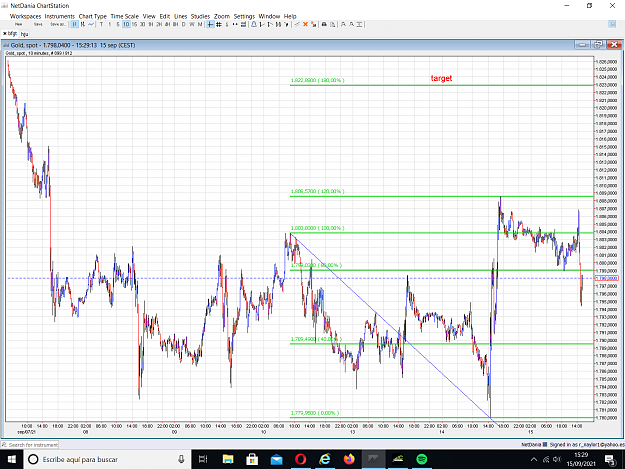Open the Chart Type menu
Image resolution: width=625 pixels, height=469 pixels.
pyautogui.click(x=92, y=16)
